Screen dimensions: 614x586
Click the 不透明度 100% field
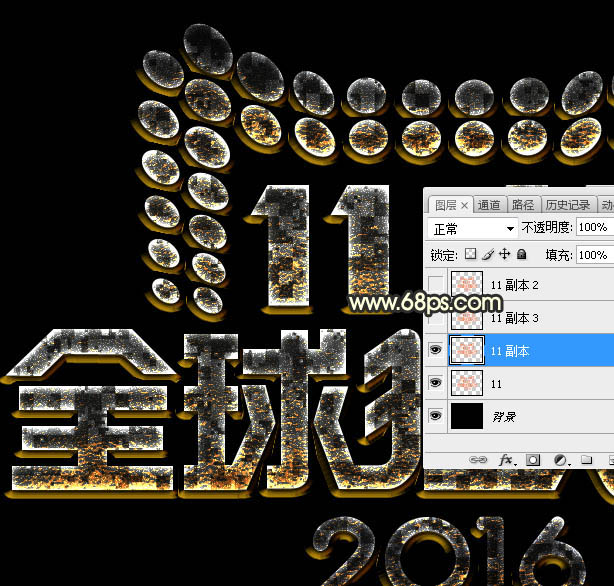click(x=595, y=227)
